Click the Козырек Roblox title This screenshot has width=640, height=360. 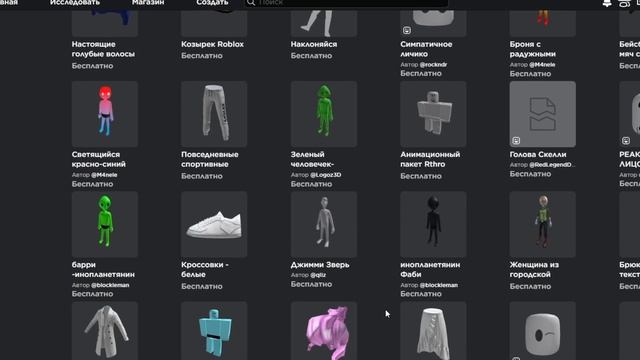click(212, 44)
